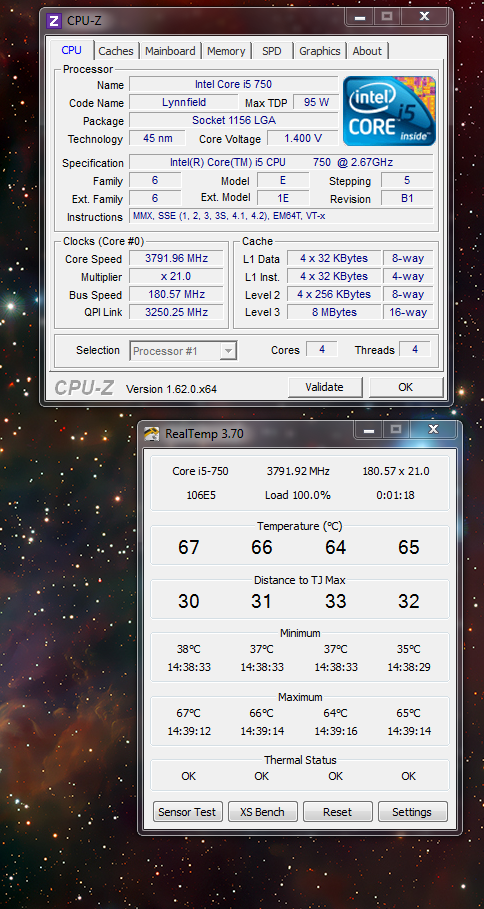This screenshot has height=909, width=484.
Task: Click the core temperature reading '64'
Action: 336,547
